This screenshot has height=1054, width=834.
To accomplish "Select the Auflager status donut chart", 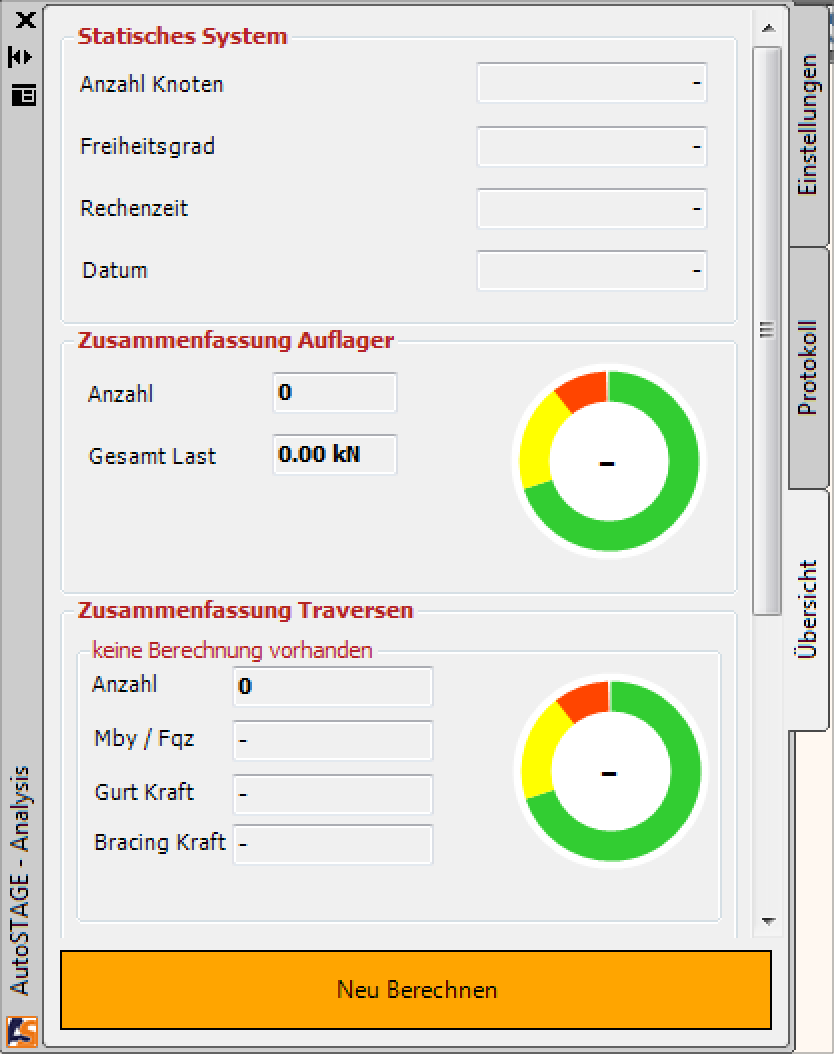I will [606, 460].
